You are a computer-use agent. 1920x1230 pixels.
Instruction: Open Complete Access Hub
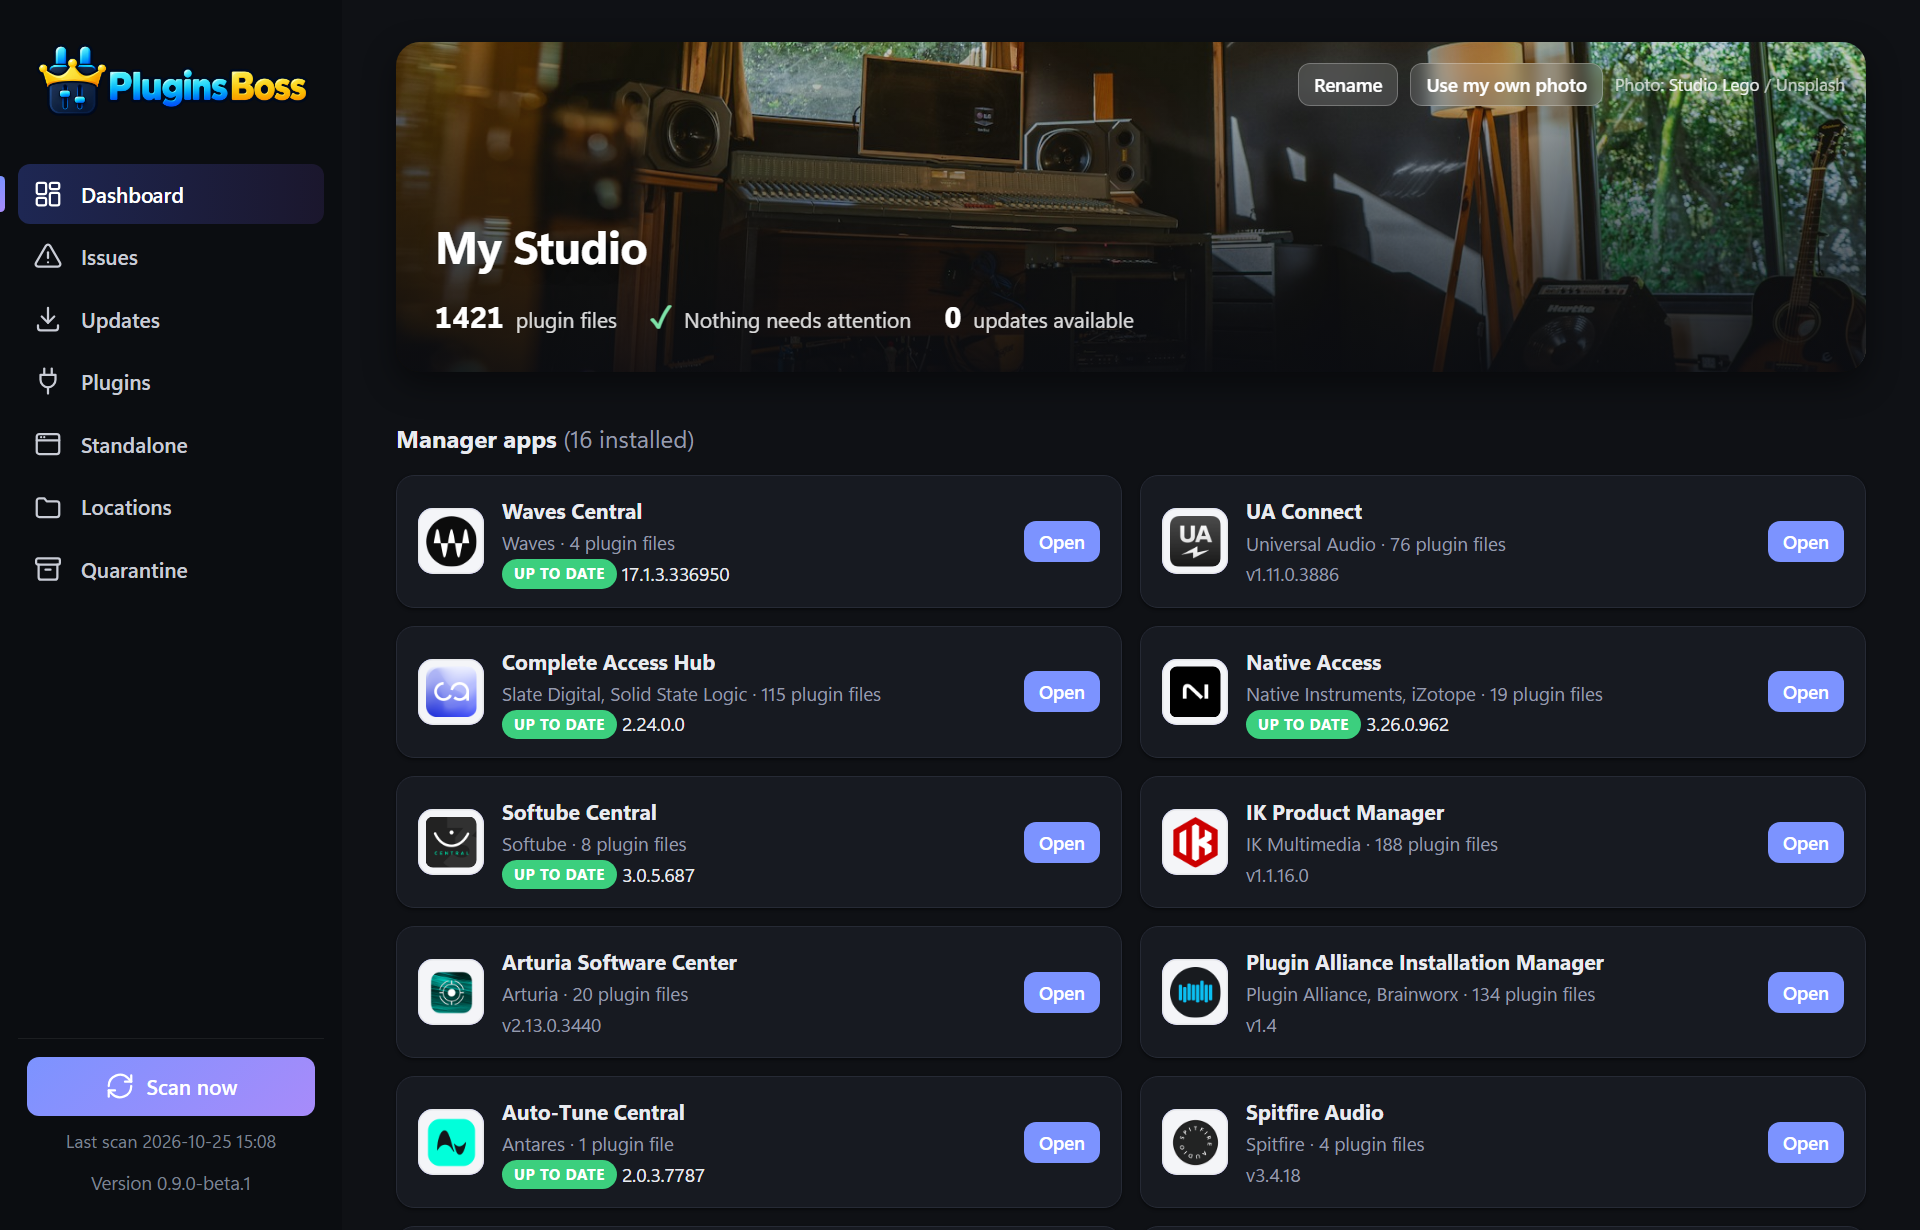coord(1061,692)
